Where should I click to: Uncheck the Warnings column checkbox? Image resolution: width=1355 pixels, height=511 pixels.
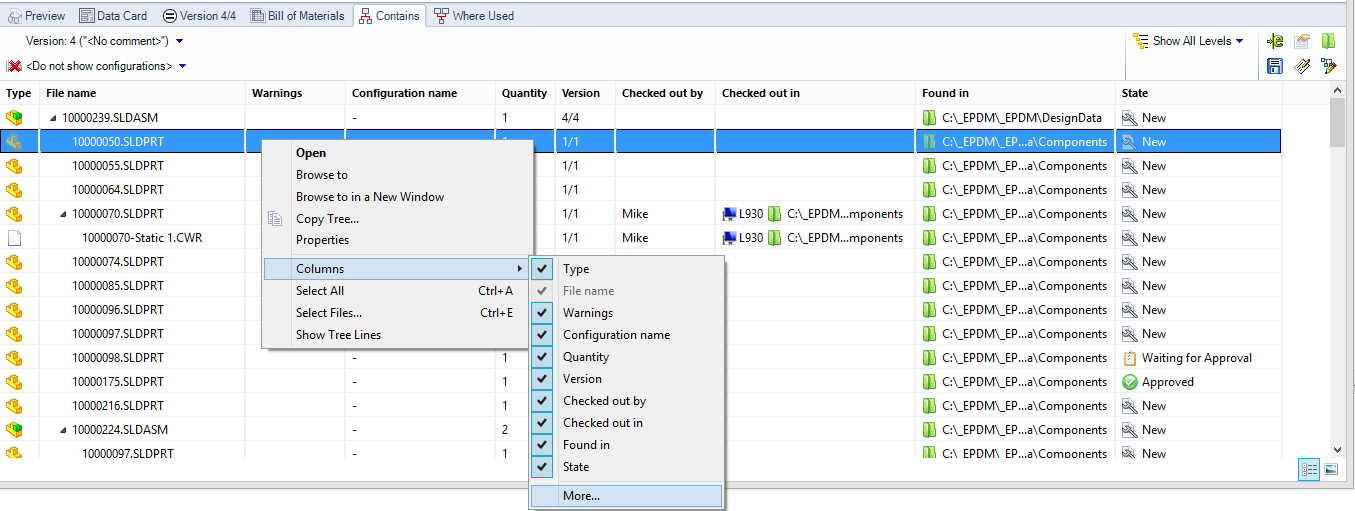click(x=542, y=313)
